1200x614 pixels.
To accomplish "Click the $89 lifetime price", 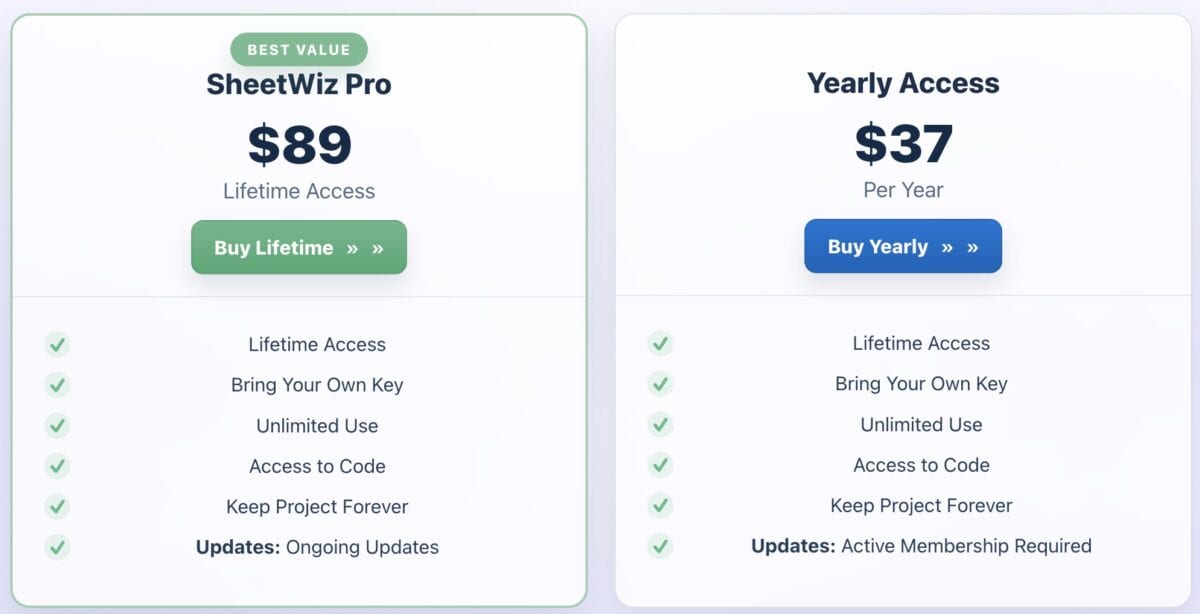I will pyautogui.click(x=299, y=144).
